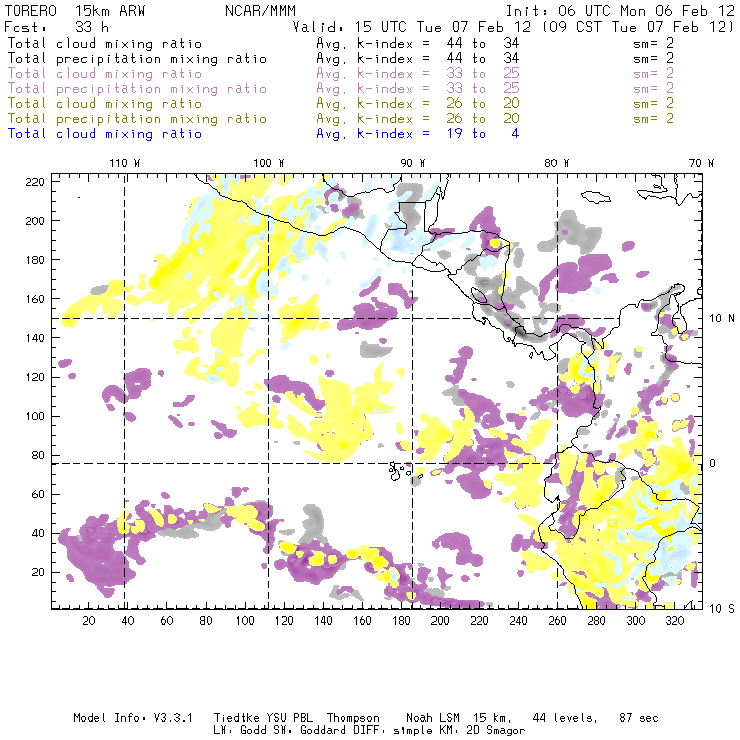Select the purple "Total precipitation mixing ratio" legend label

click(x=137, y=89)
